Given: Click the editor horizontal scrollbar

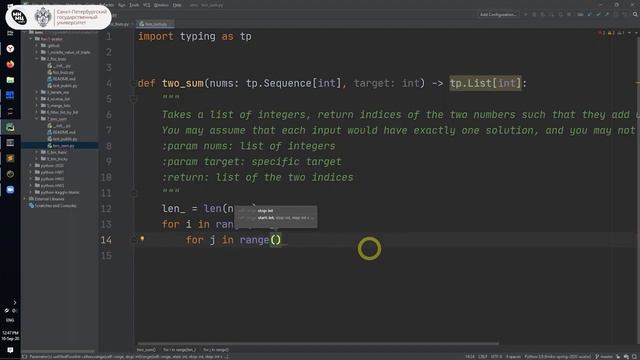Looking at the screenshot, I should (318, 344).
